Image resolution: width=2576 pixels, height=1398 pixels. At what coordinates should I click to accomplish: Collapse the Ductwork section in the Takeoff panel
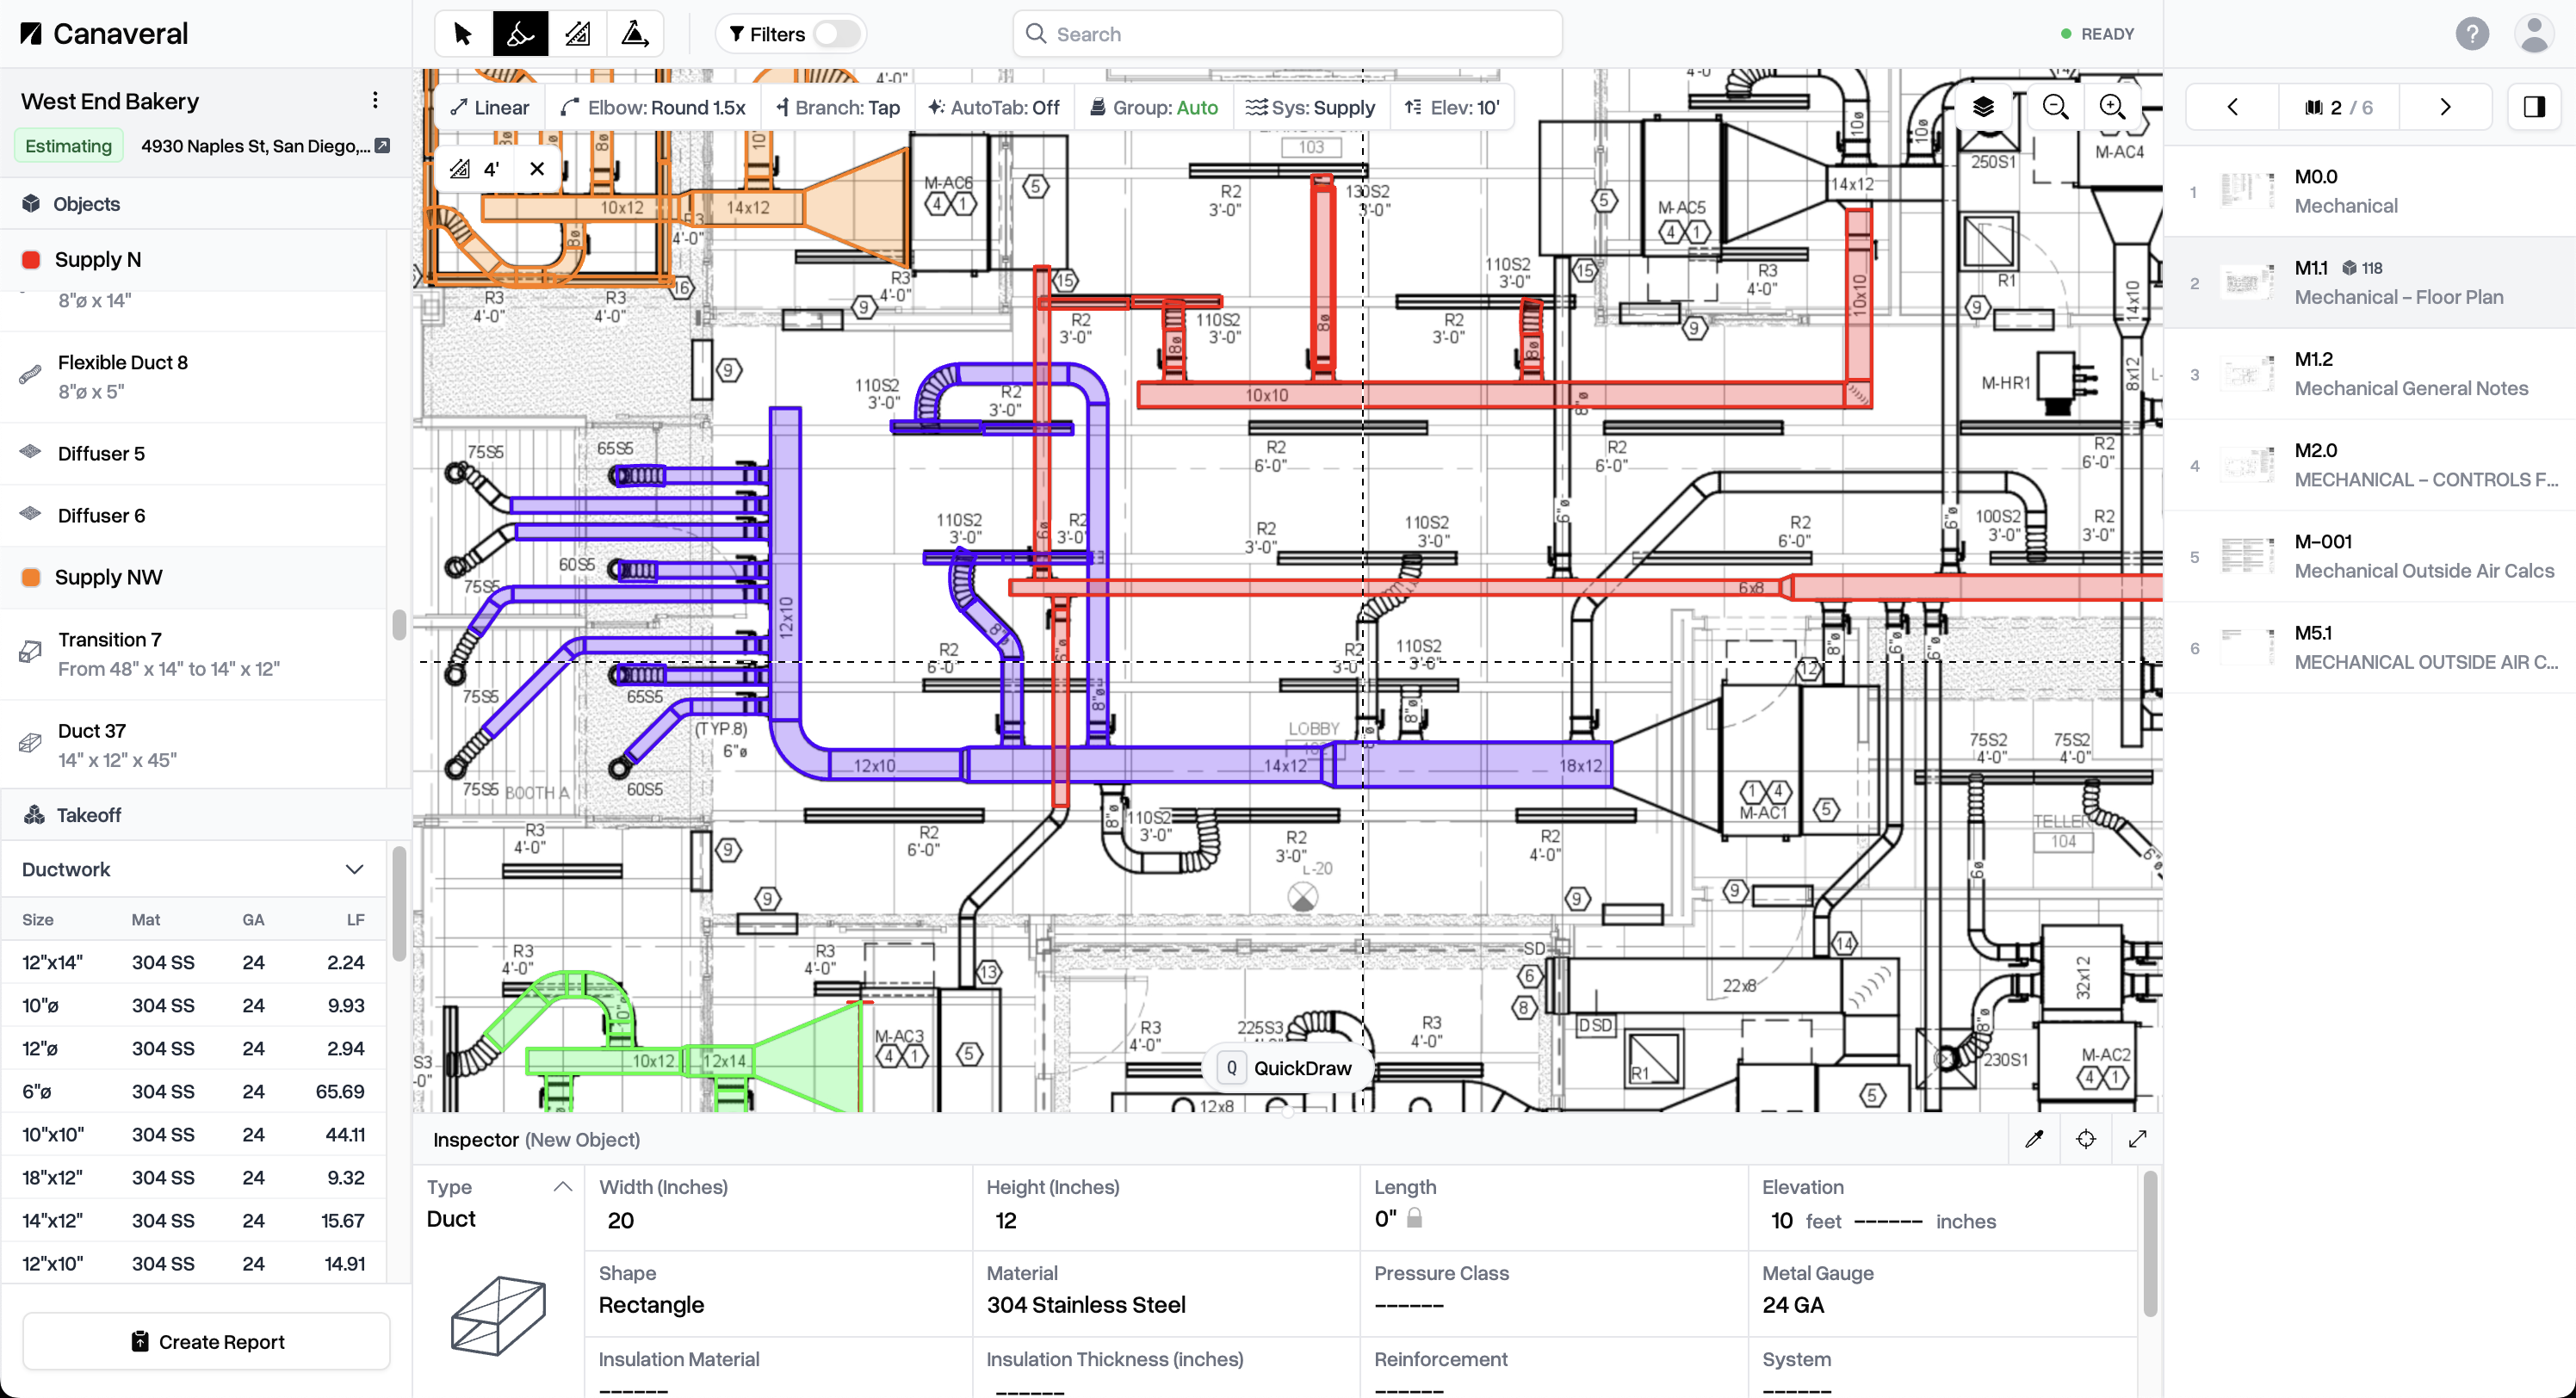point(354,869)
